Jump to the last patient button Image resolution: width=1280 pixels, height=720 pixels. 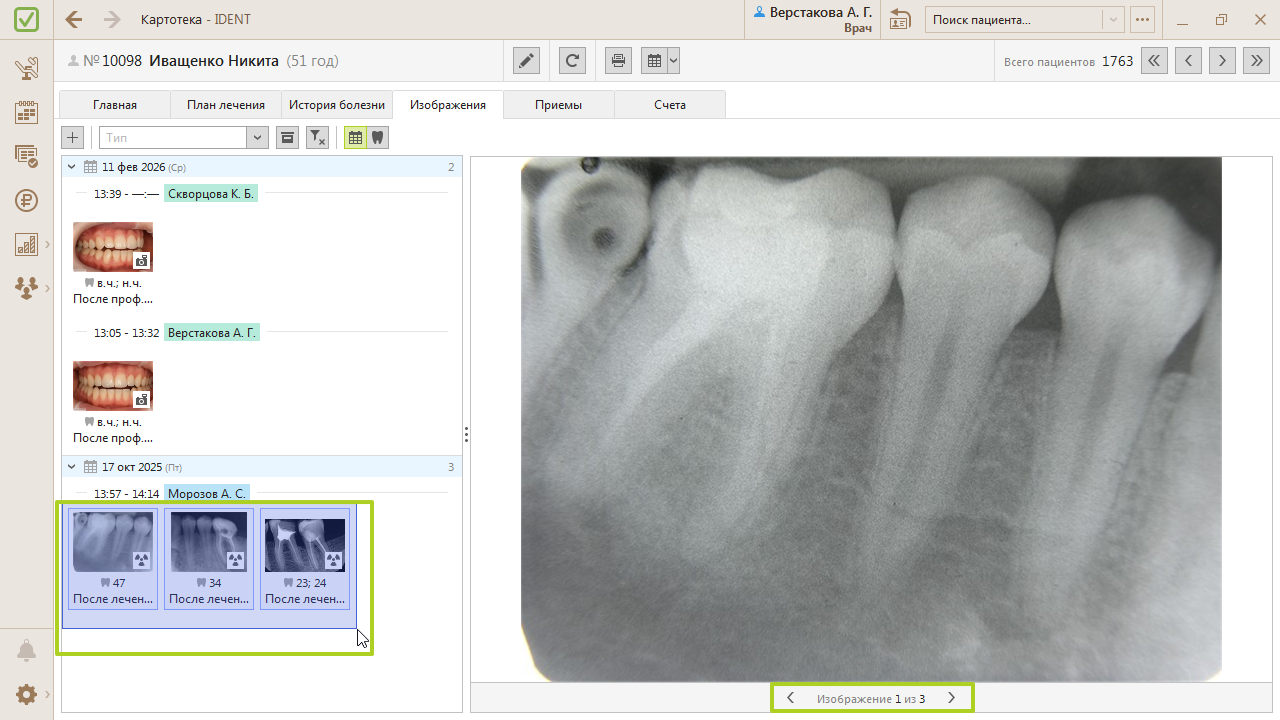tap(1256, 61)
